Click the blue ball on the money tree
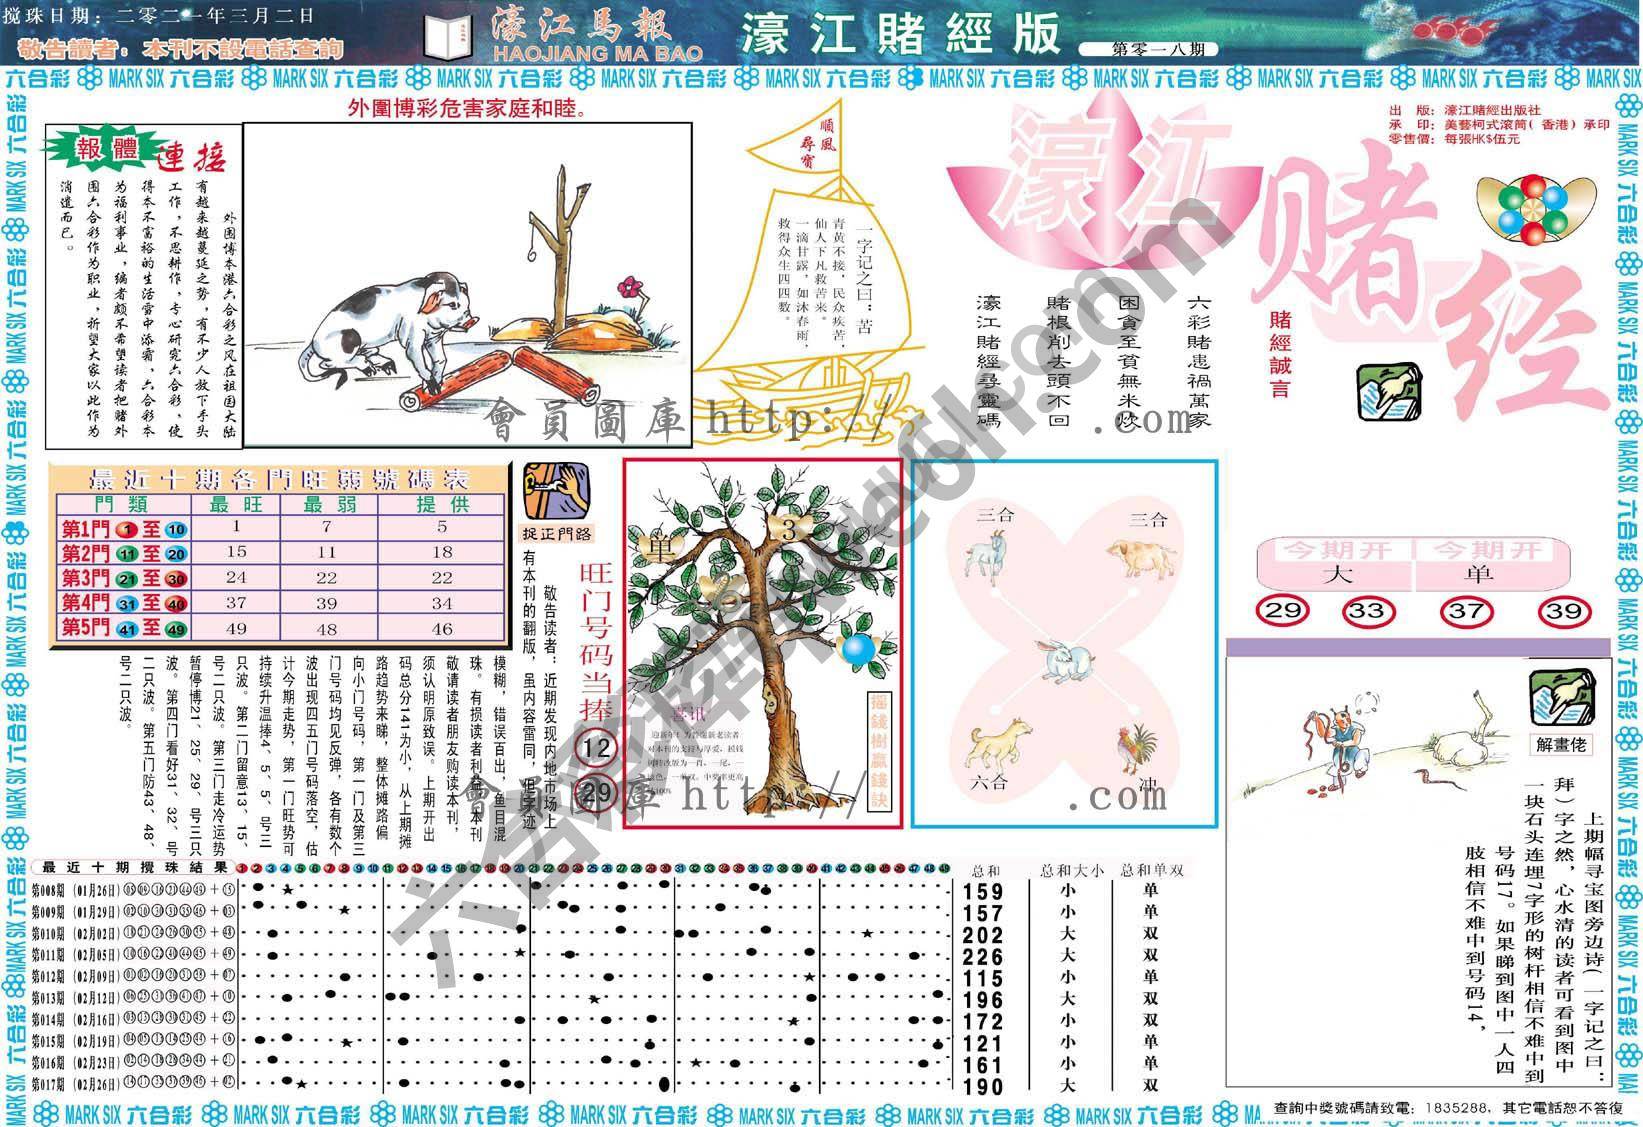The image size is (1643, 1127). tap(856, 648)
